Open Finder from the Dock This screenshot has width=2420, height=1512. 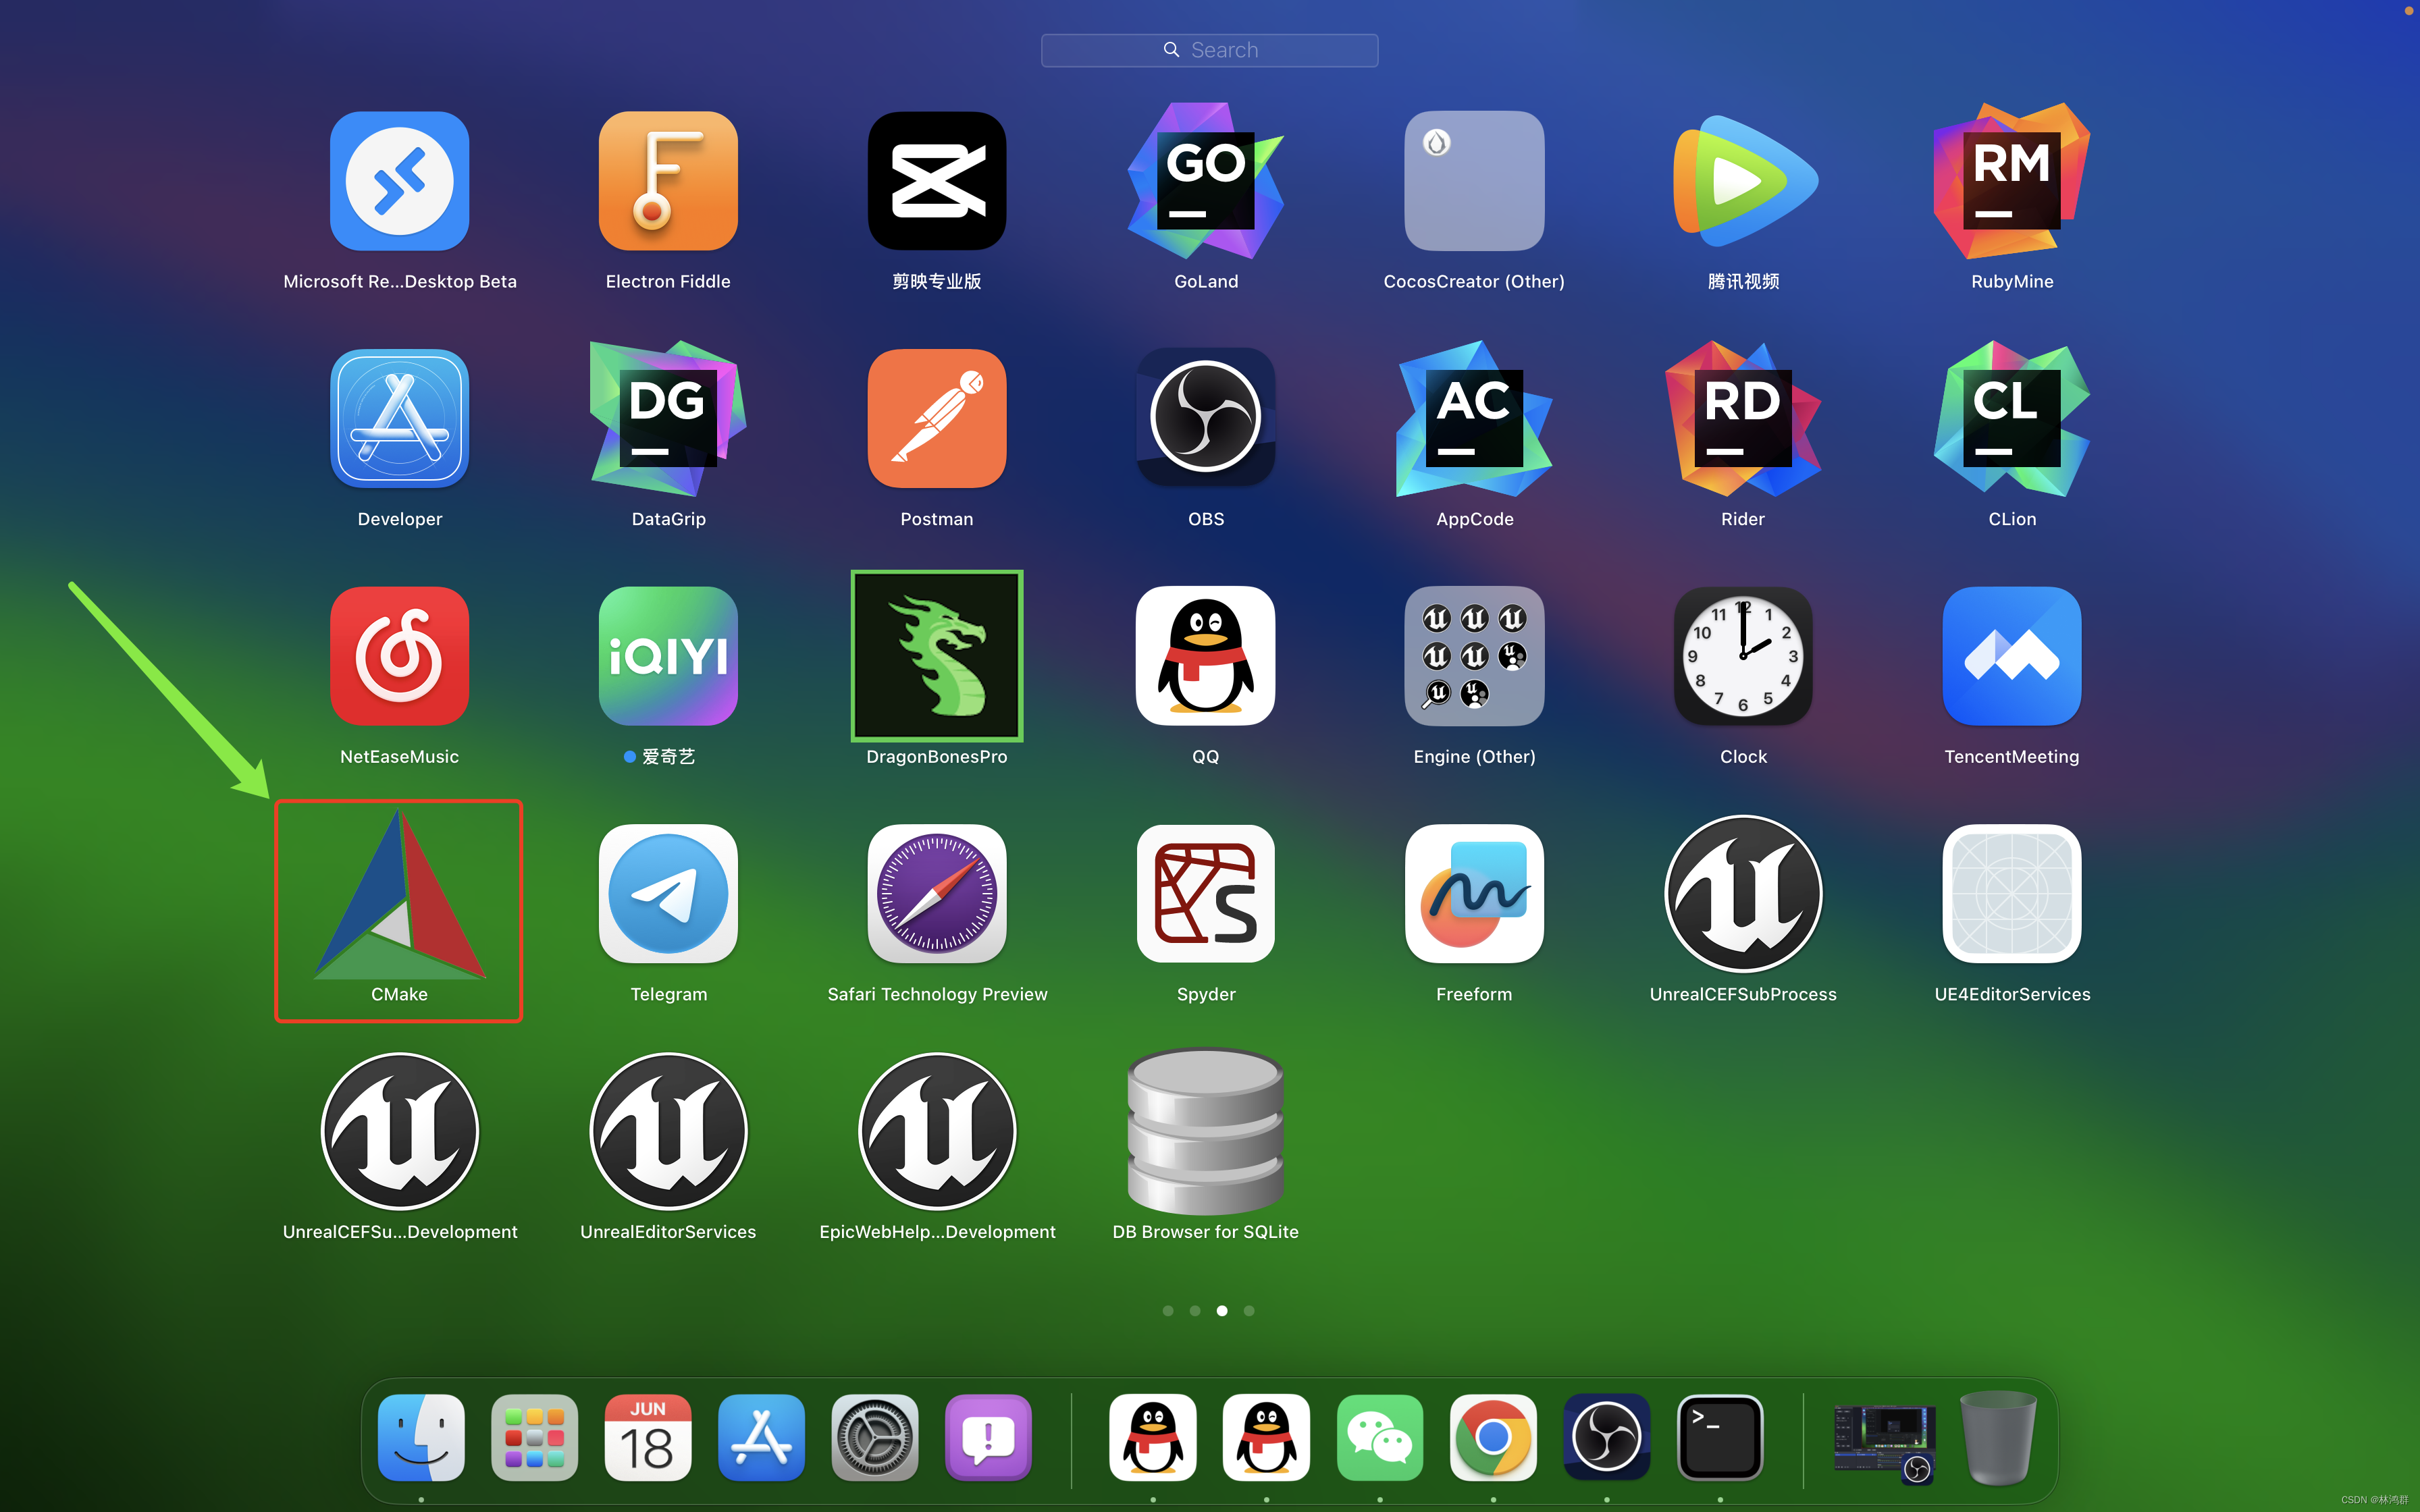421,1437
